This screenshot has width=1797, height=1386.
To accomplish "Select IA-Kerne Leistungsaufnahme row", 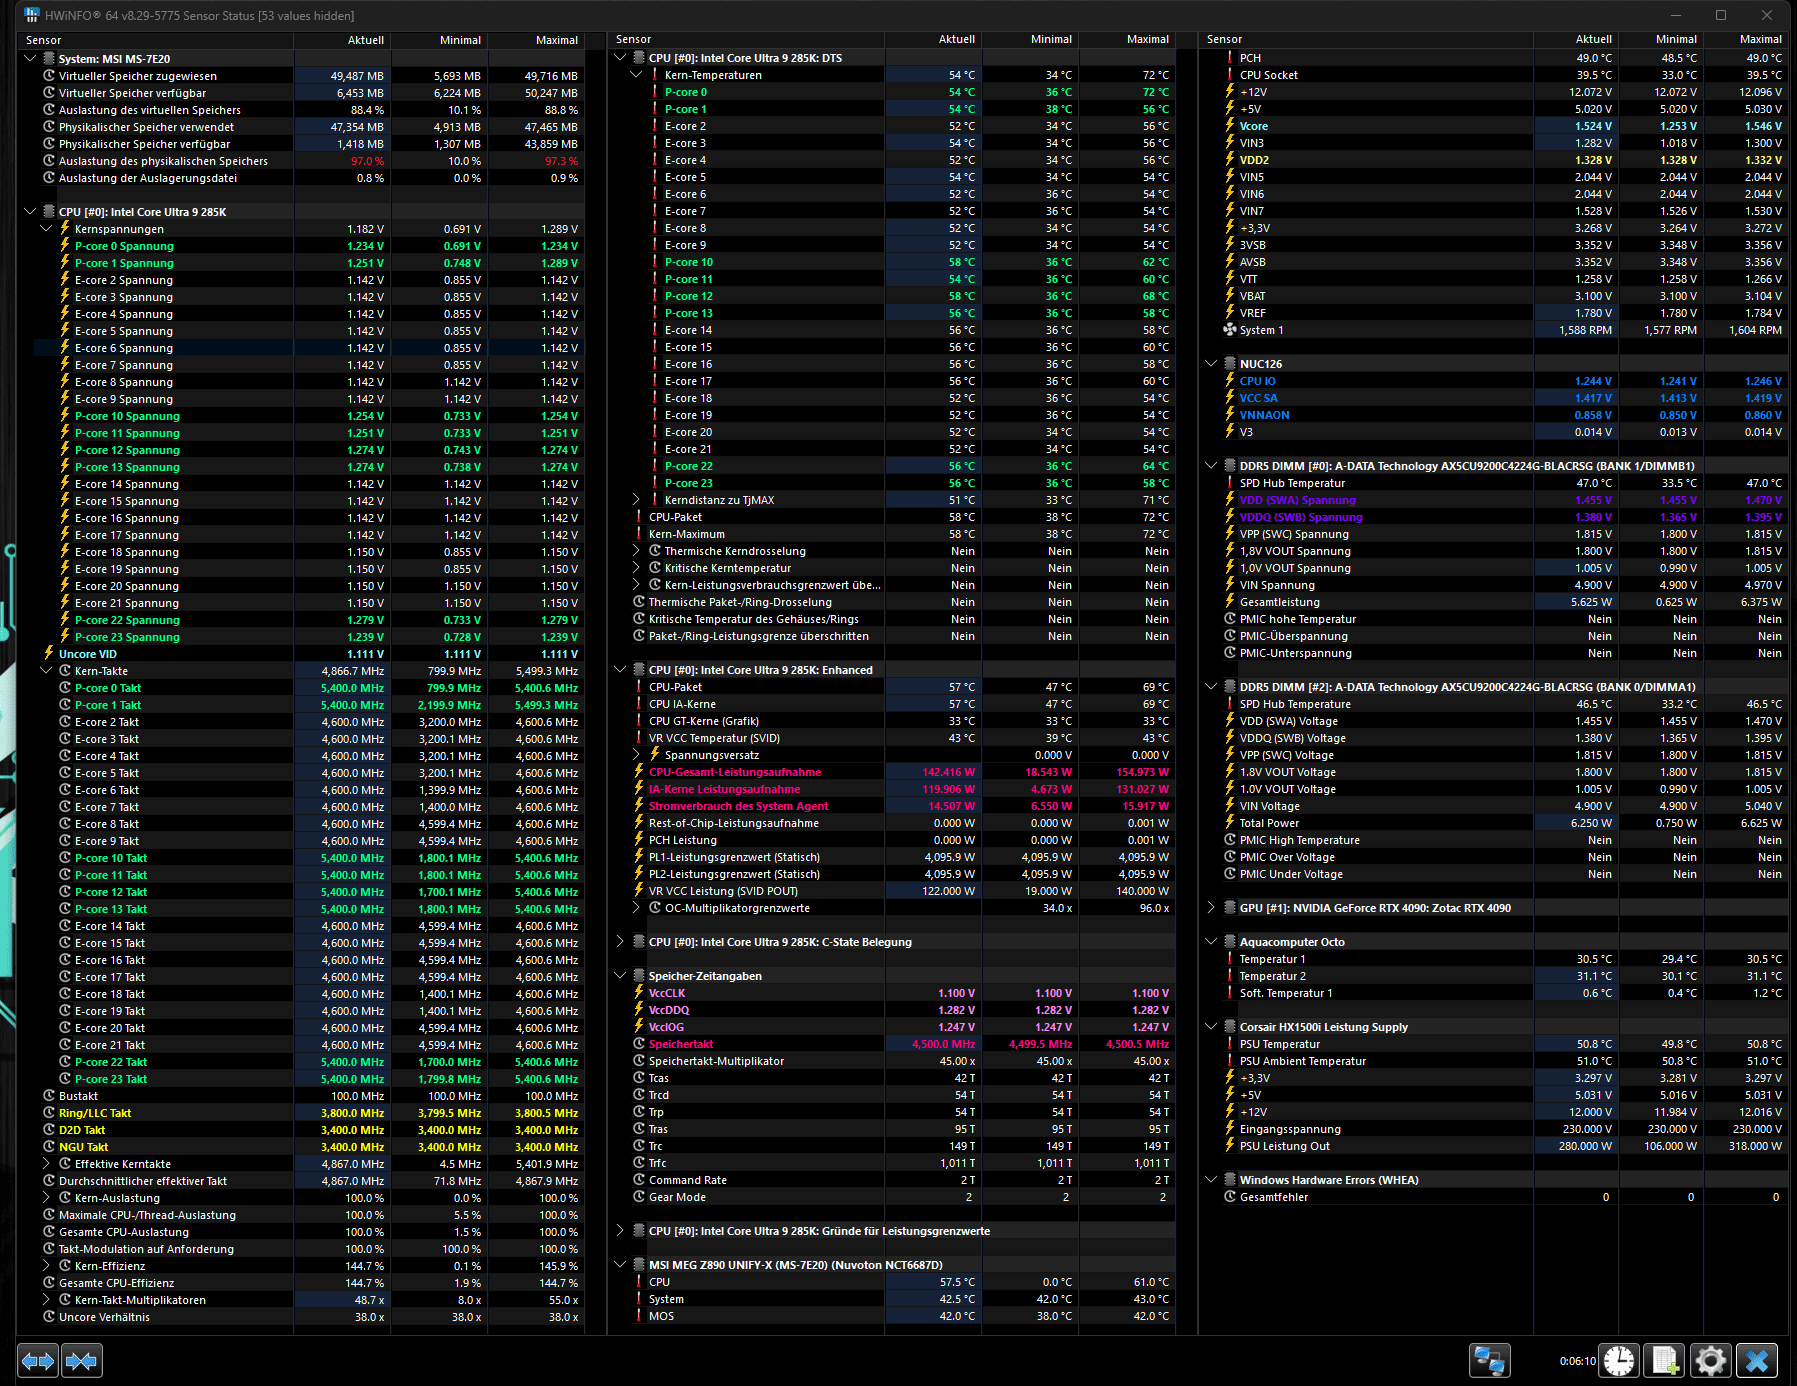I will [900, 789].
